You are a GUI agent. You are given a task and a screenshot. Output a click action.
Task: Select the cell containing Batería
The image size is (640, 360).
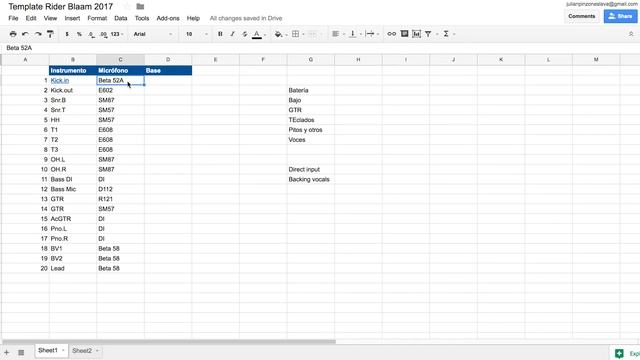coord(311,90)
